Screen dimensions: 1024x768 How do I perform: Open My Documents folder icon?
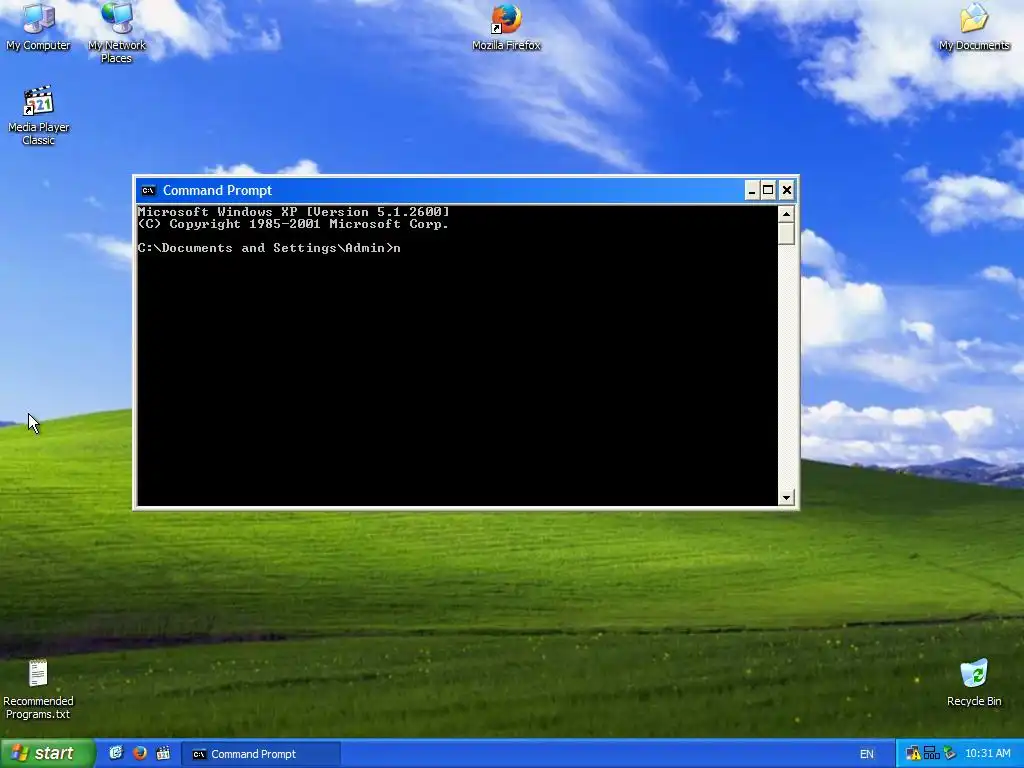[974, 27]
